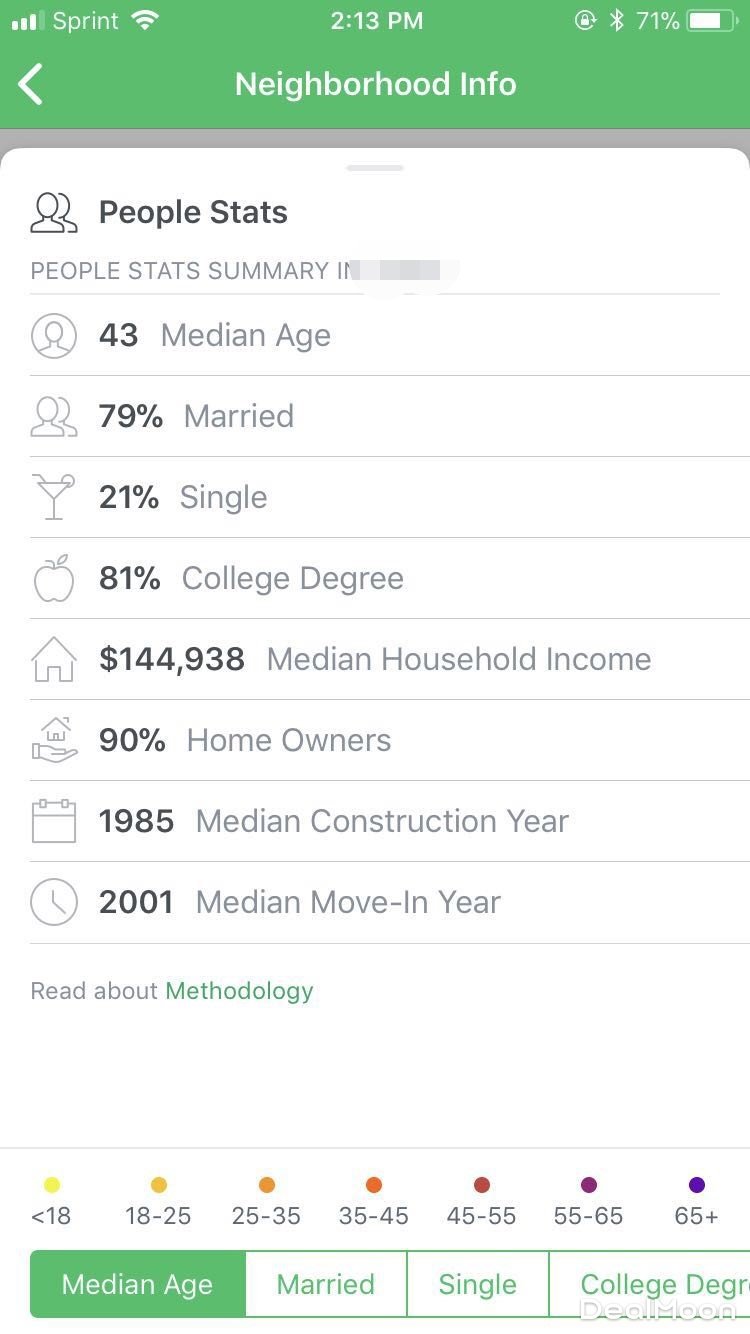Tap the Married couple icon
This screenshot has height=1334, width=750.
[54, 417]
